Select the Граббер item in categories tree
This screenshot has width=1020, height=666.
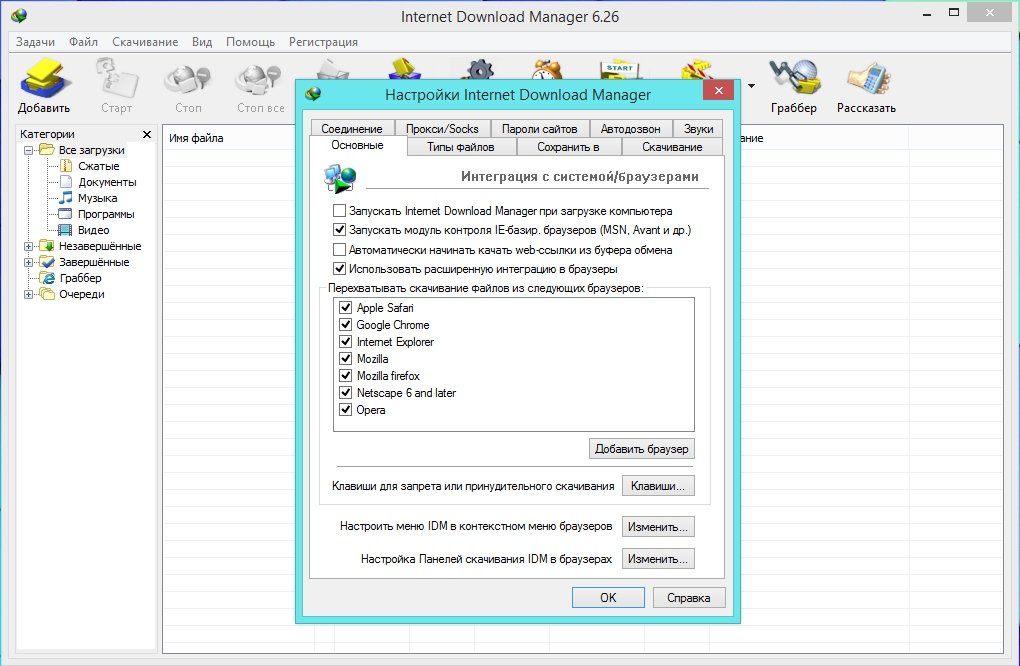coord(79,278)
